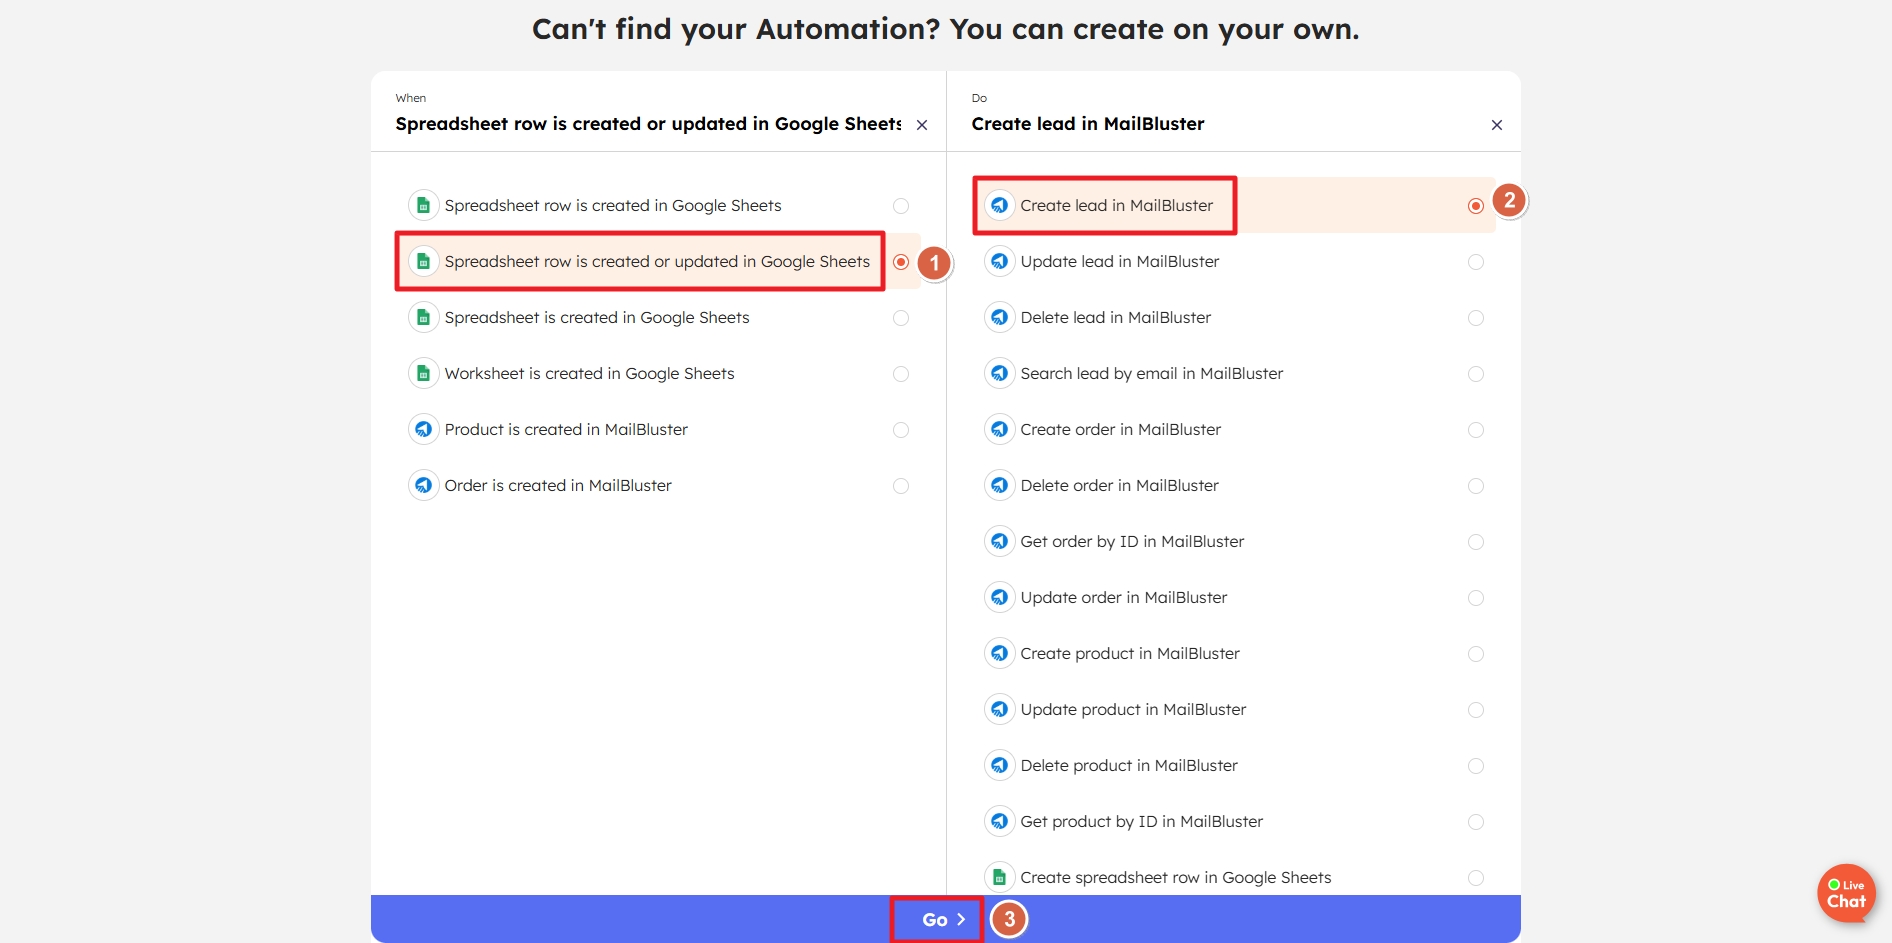Image resolution: width=1892 pixels, height=943 pixels.
Task: Select the "Update lead in MailBluster" radio button
Action: pyautogui.click(x=1476, y=261)
